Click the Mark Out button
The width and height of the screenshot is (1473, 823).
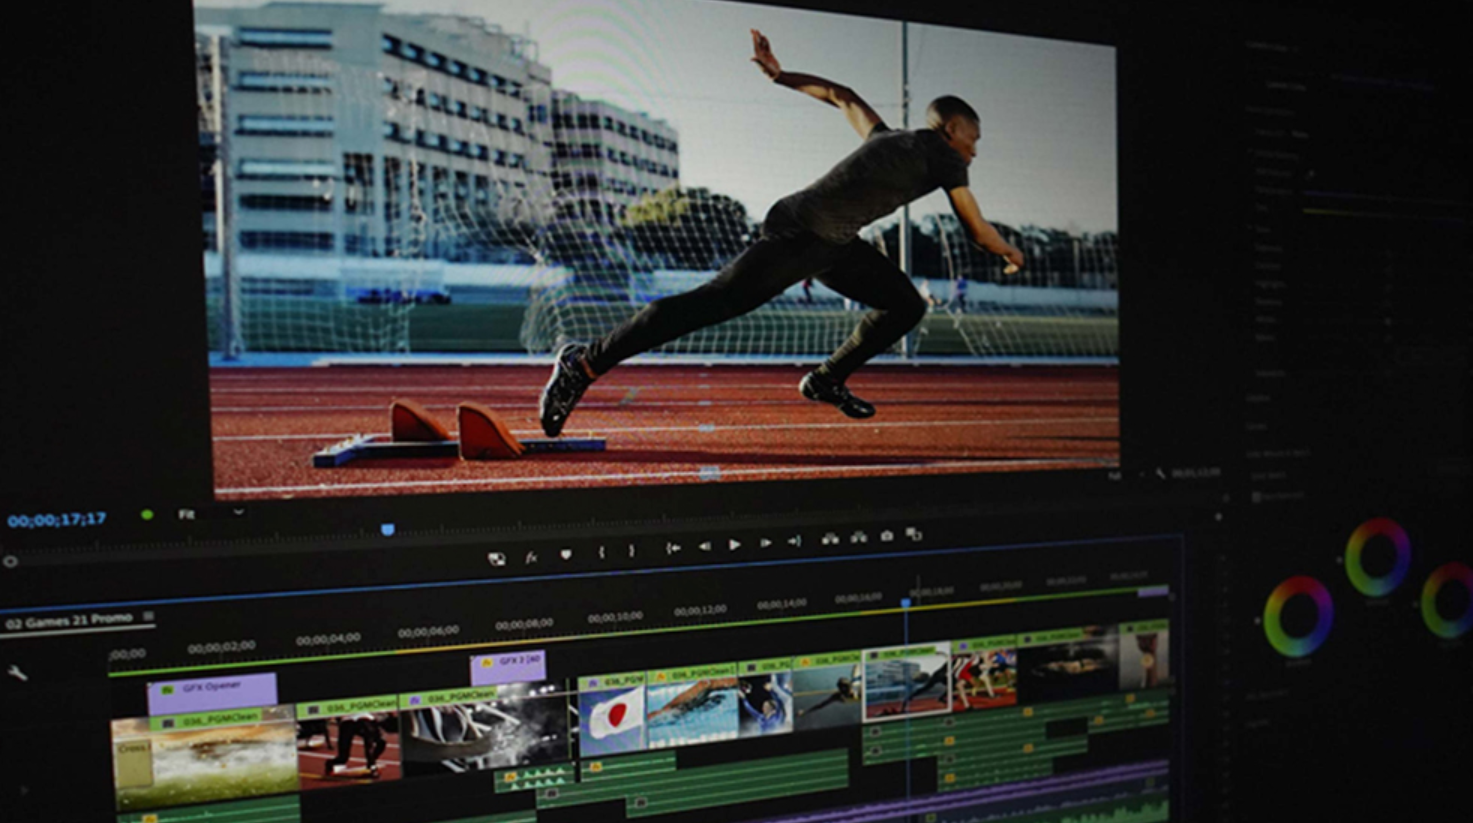(631, 553)
